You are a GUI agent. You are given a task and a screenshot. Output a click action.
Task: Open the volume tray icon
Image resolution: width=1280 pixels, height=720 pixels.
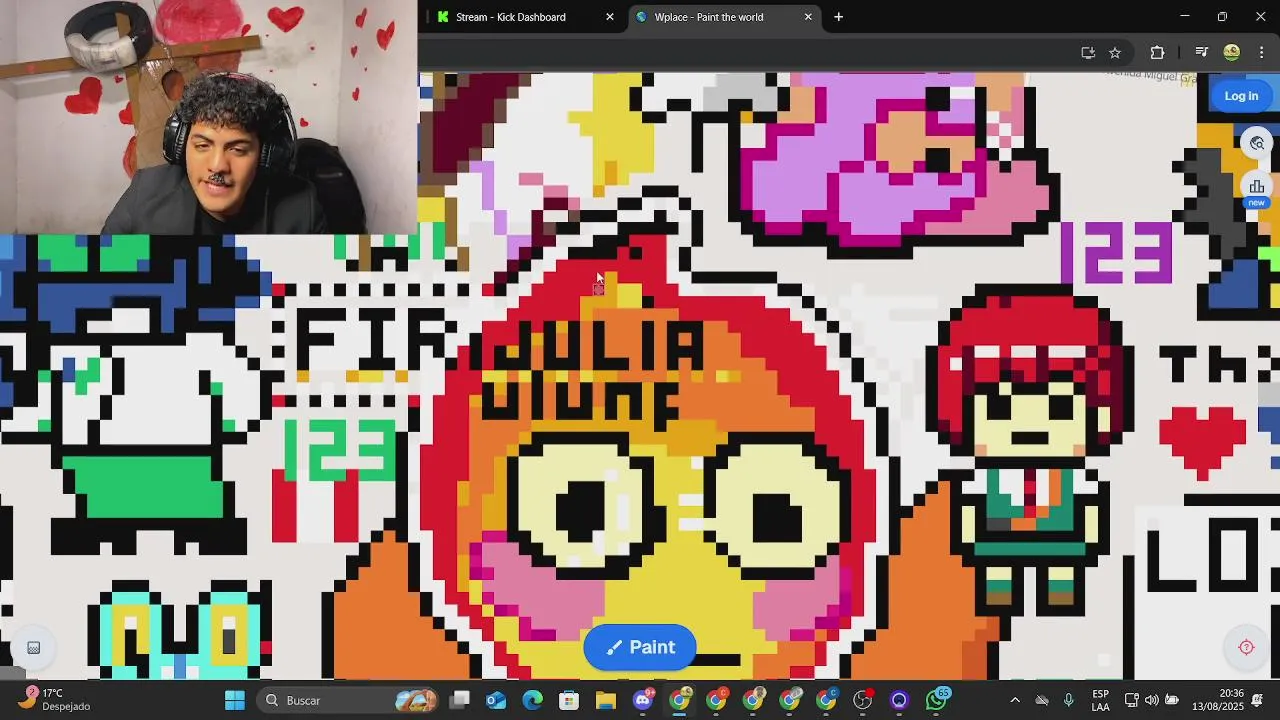click(x=1152, y=700)
